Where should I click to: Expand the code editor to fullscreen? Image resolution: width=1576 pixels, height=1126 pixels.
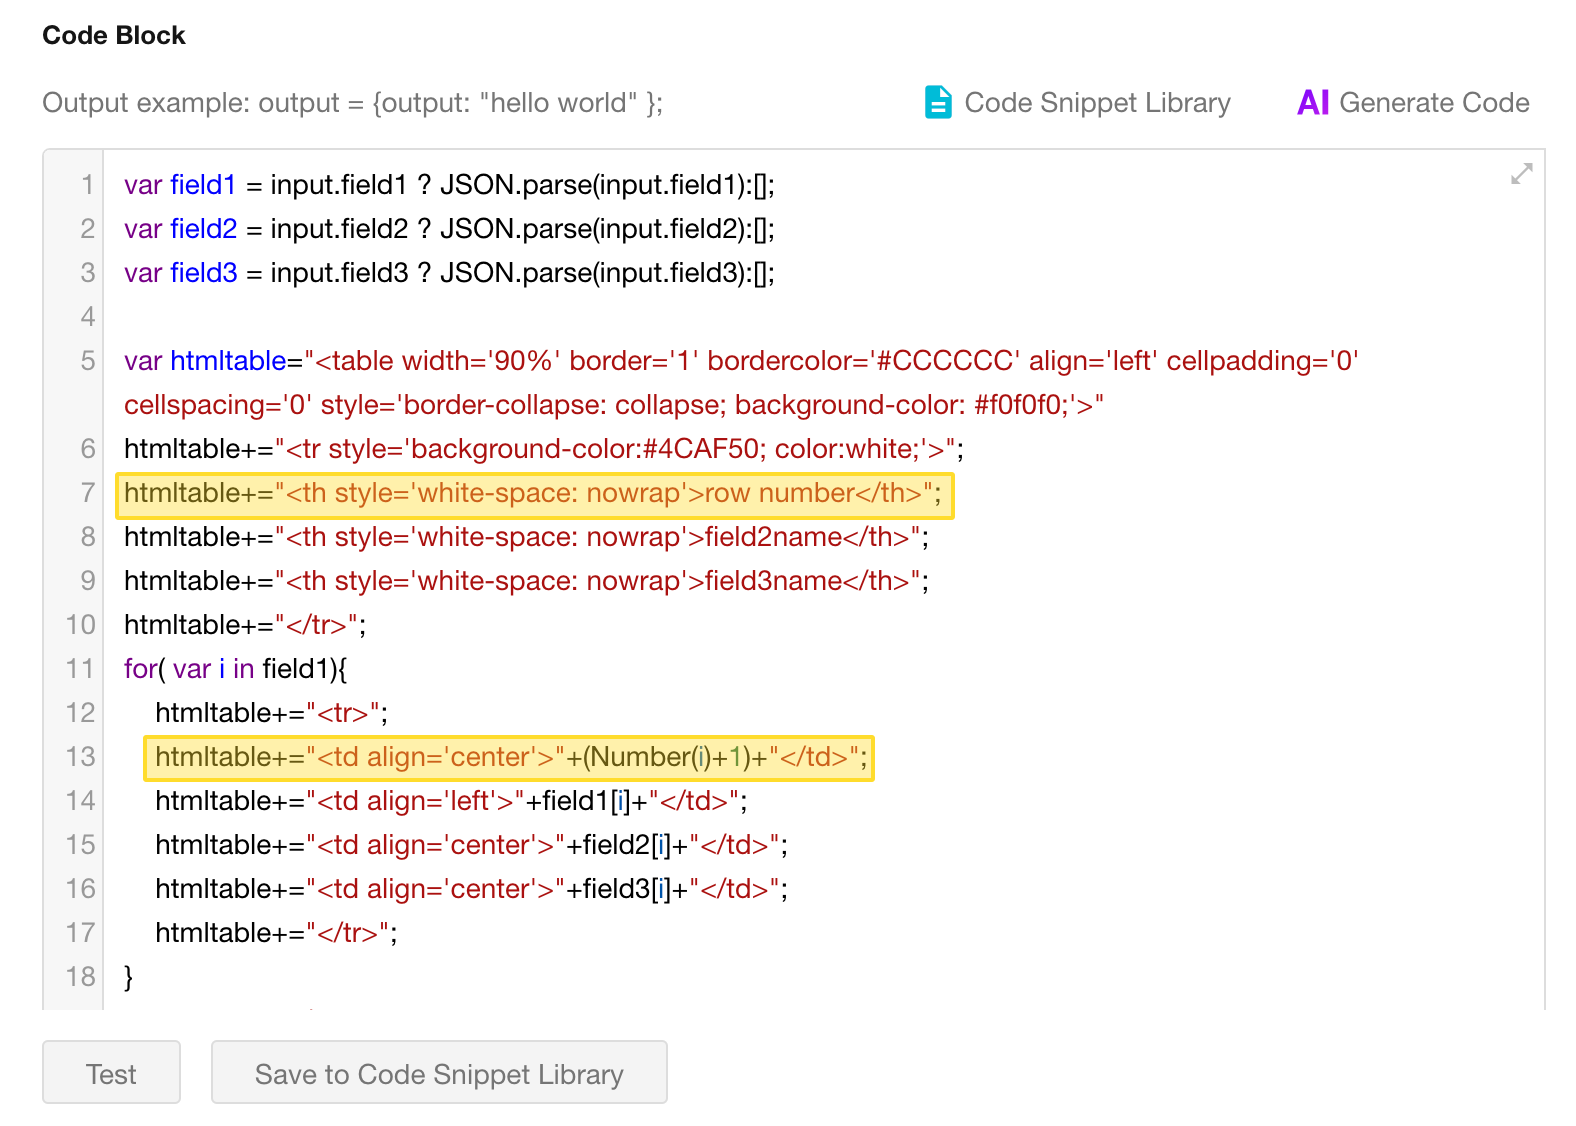pos(1521,174)
